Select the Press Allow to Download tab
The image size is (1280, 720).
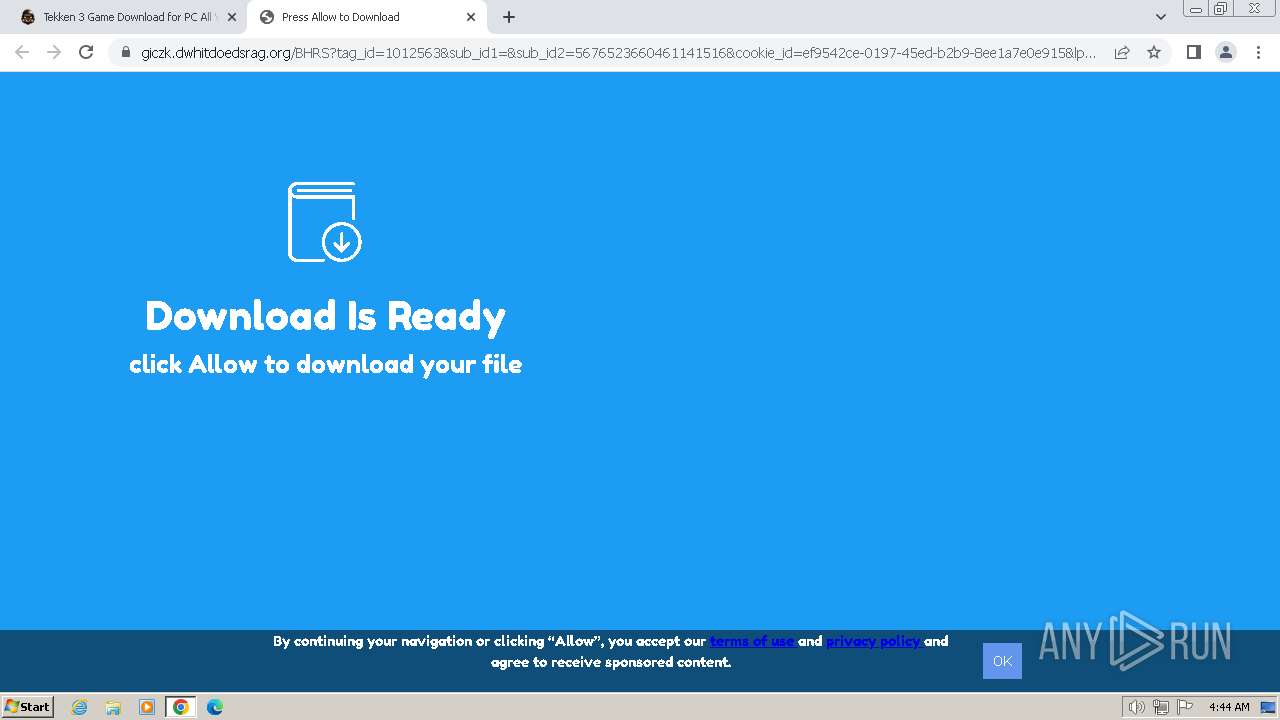pos(366,17)
